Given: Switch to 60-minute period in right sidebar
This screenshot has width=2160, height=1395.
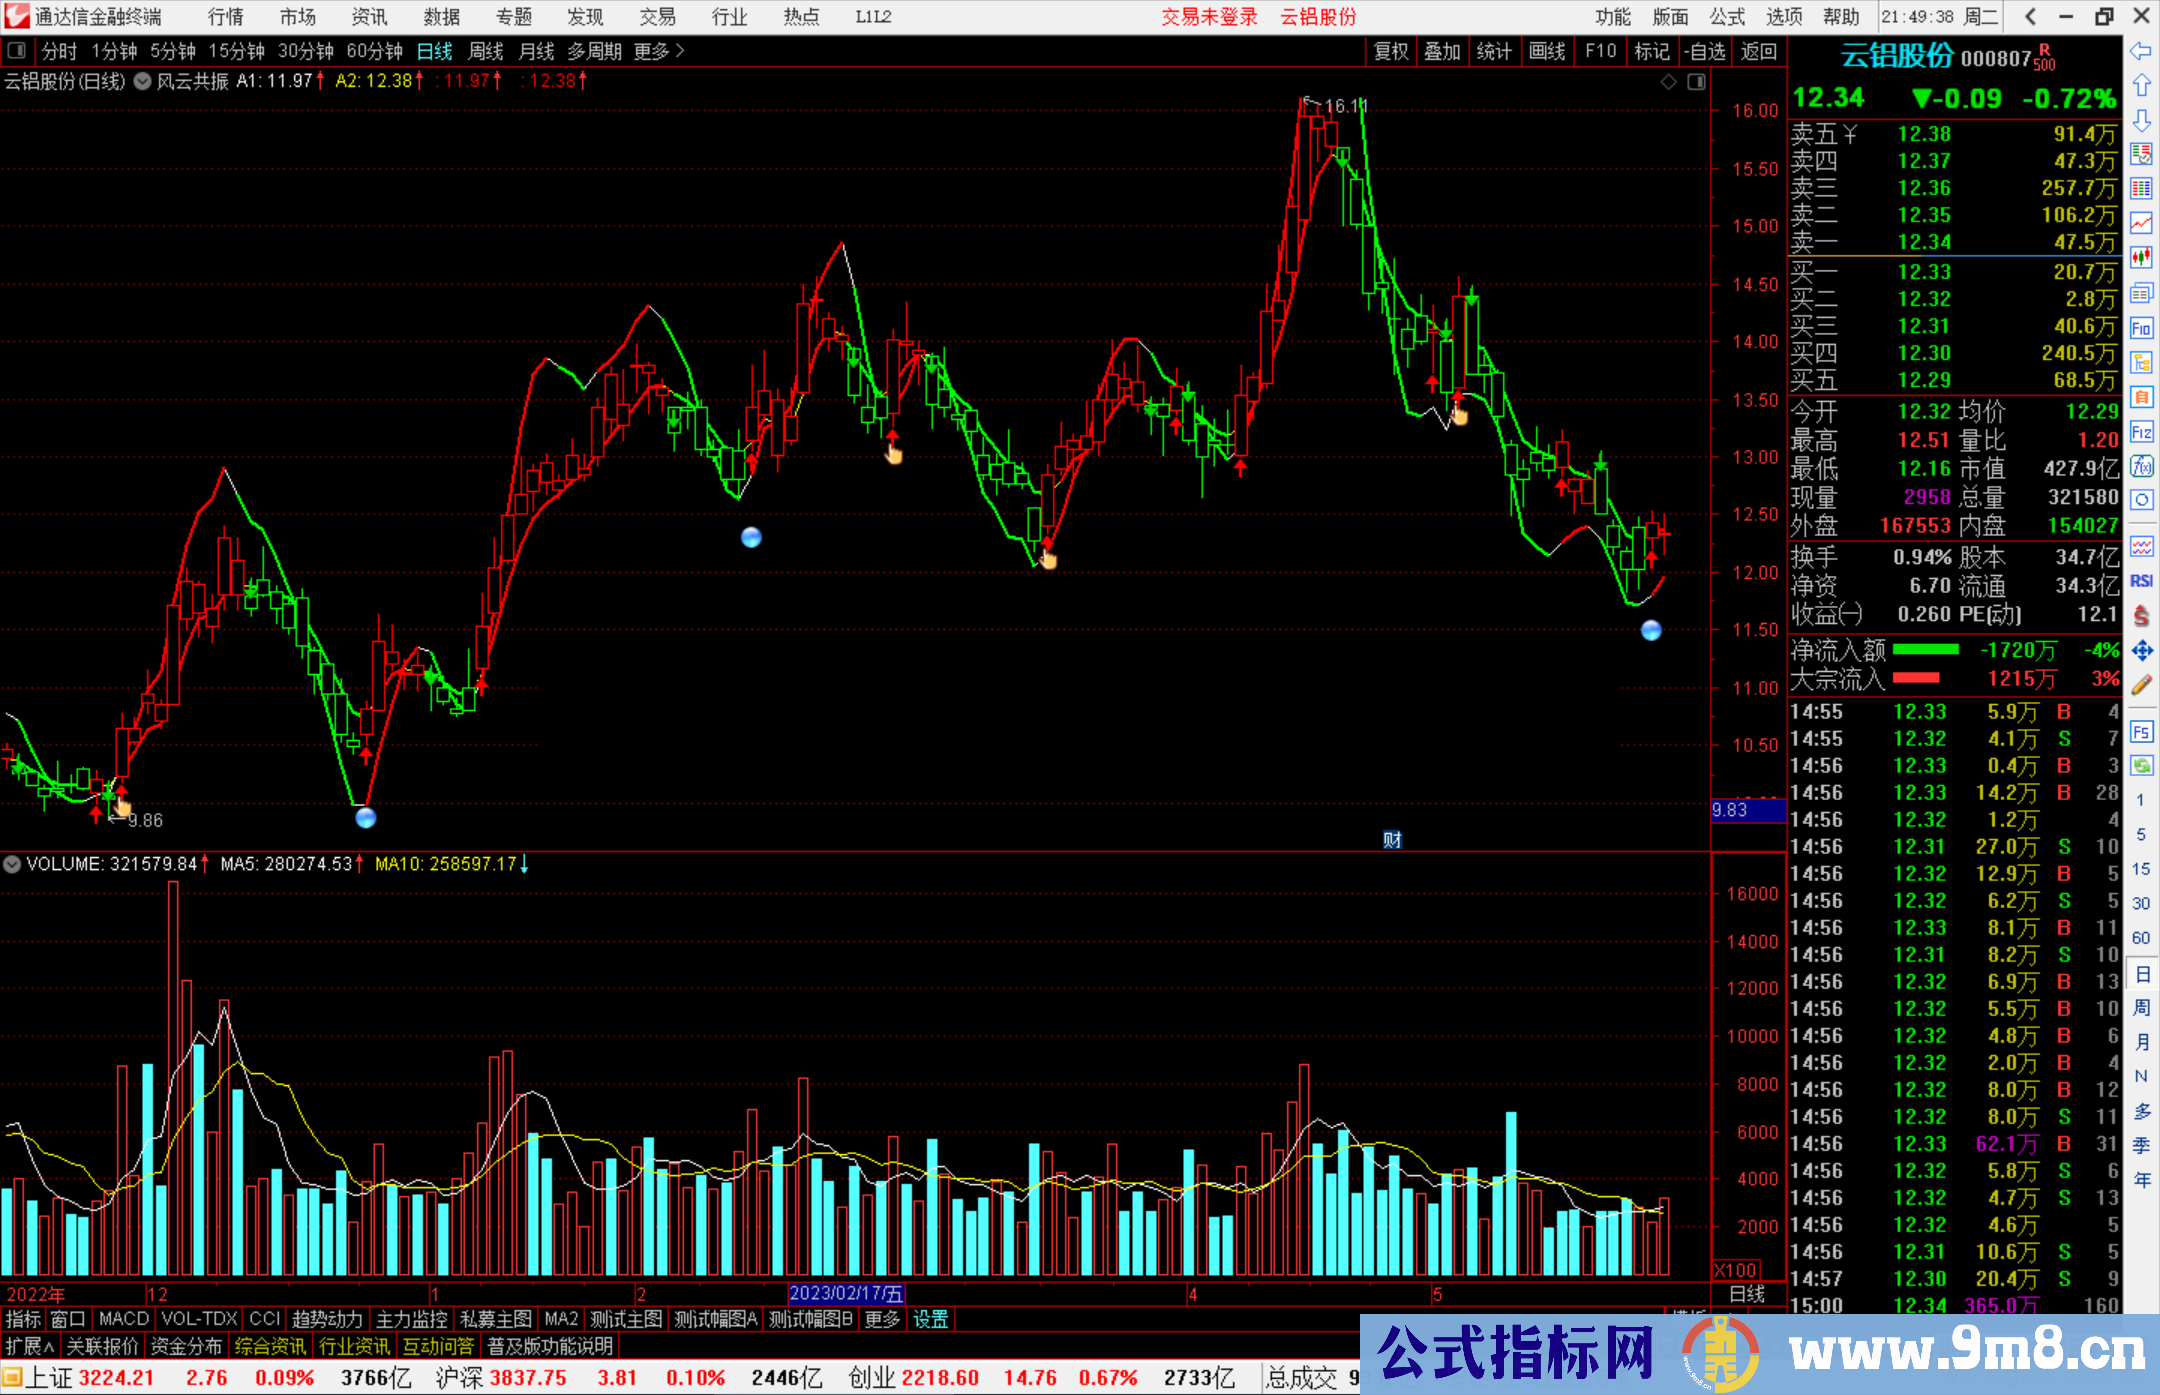Looking at the screenshot, I should tap(2141, 938).
